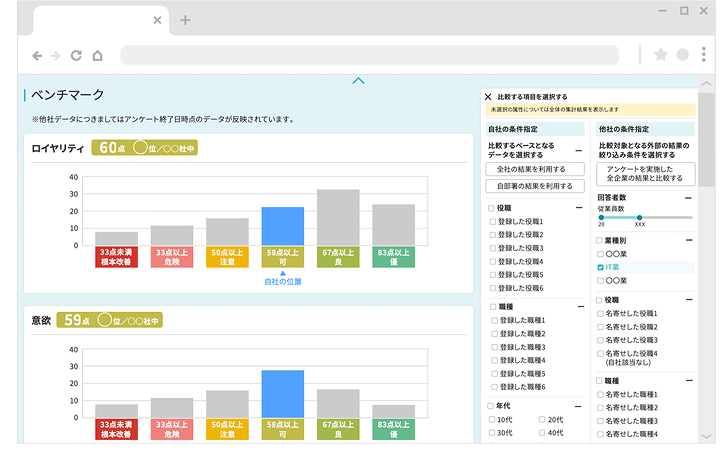Click 自部署の結果を利用する button
The width and height of the screenshot is (728, 462).
[535, 186]
